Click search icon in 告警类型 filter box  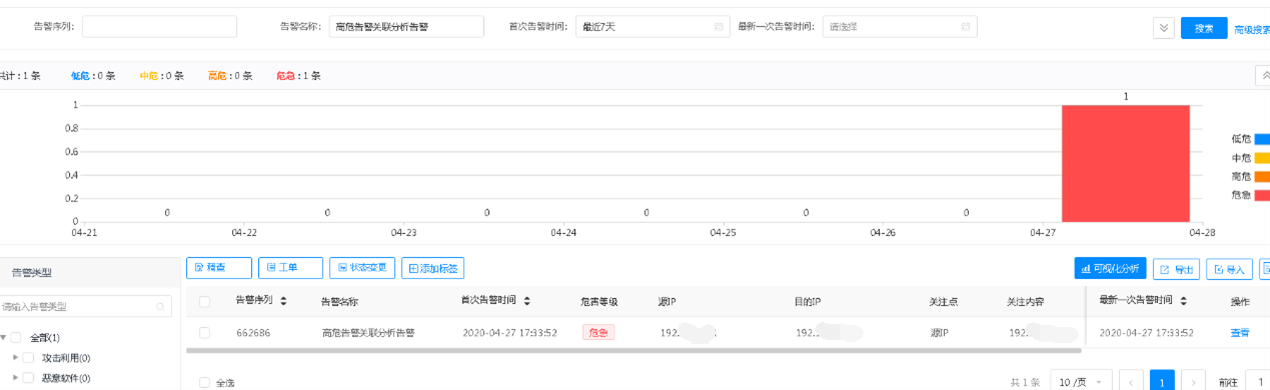159,307
